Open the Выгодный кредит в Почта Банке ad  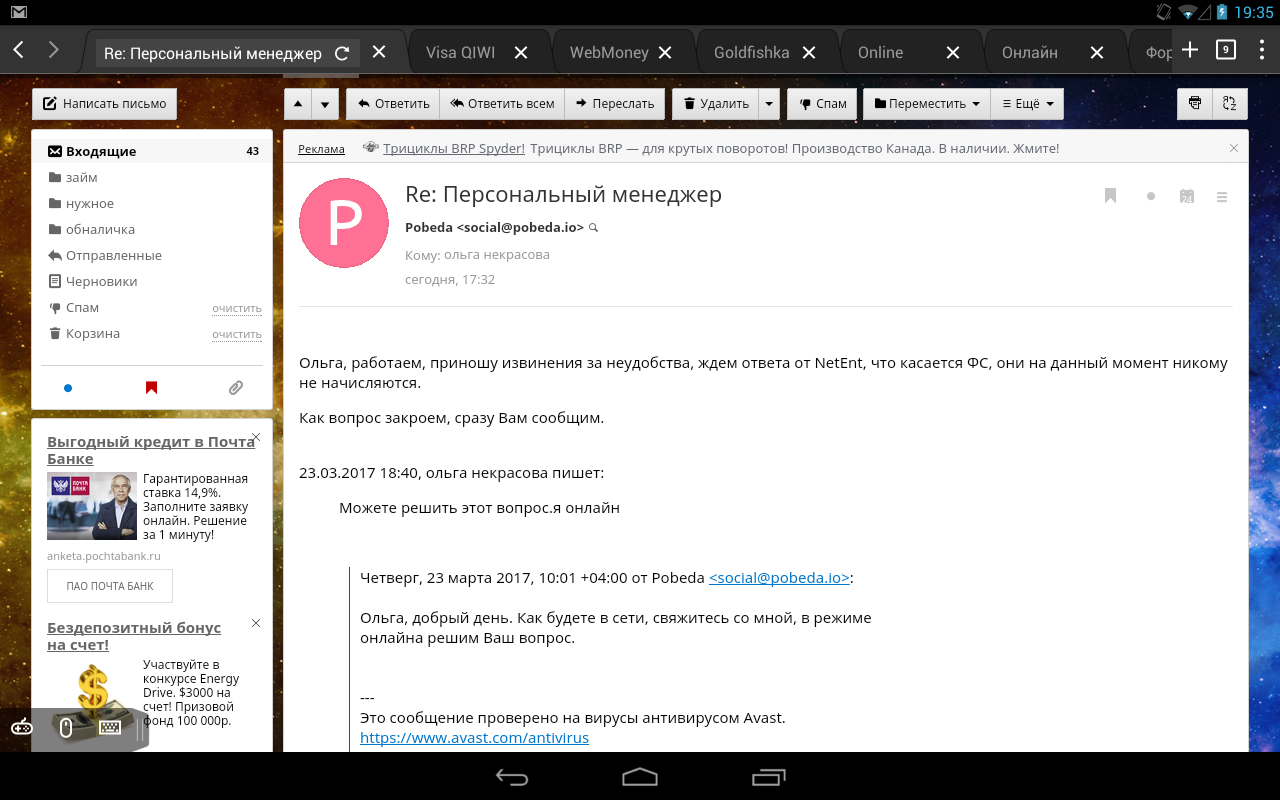point(151,450)
